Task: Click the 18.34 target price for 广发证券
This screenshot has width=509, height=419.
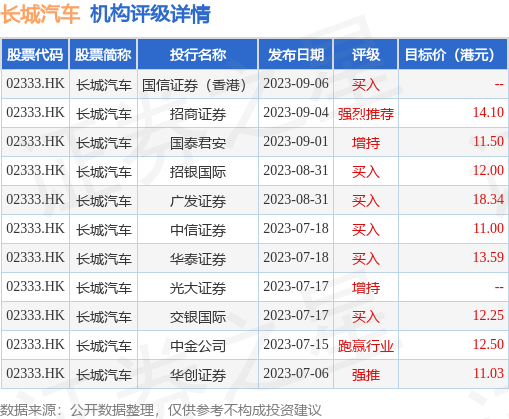Action: coord(488,200)
